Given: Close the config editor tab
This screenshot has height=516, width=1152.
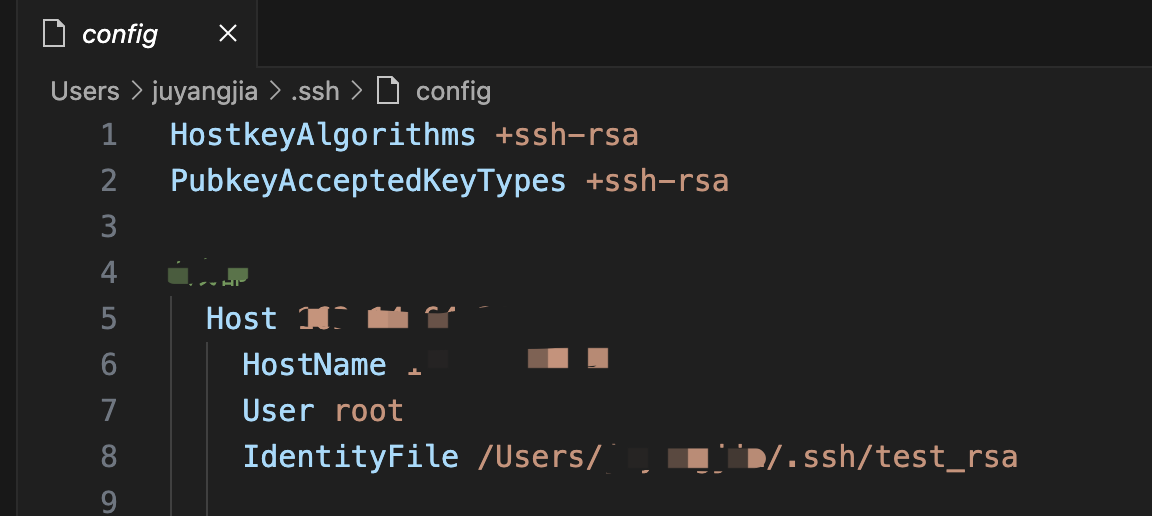Looking at the screenshot, I should (228, 34).
